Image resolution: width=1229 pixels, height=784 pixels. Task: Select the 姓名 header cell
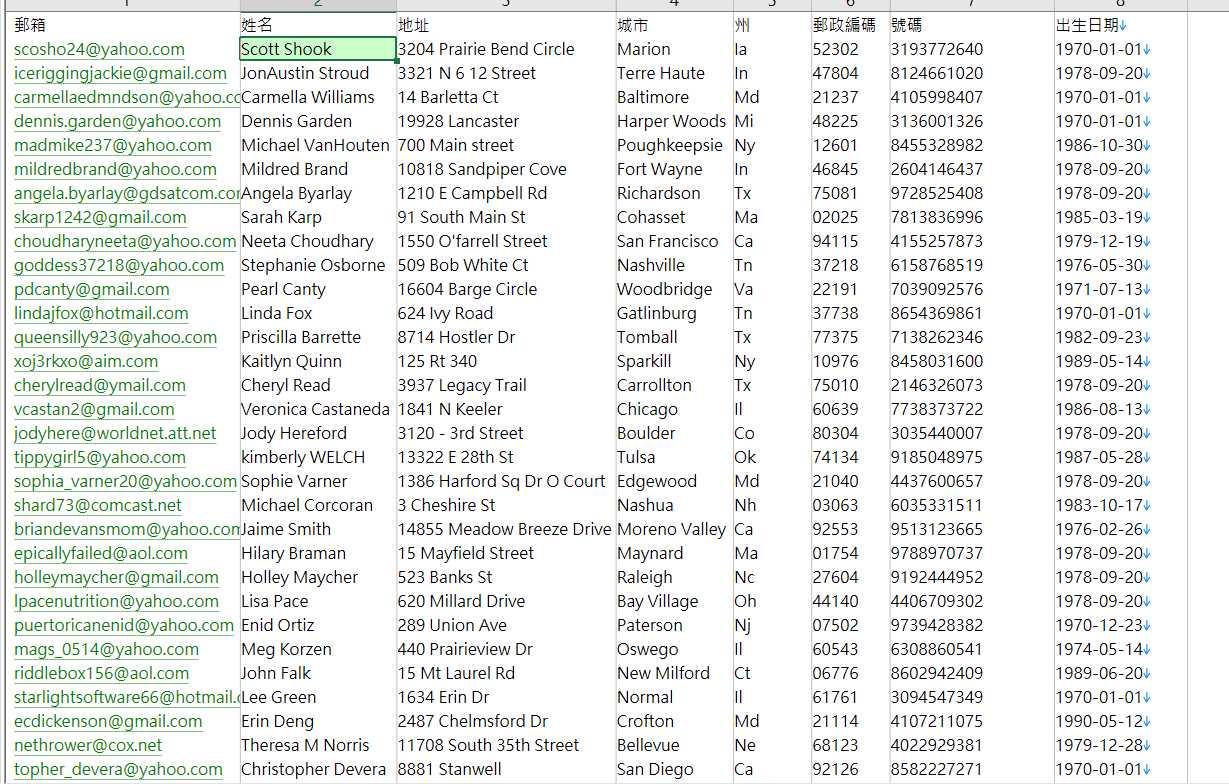point(318,25)
